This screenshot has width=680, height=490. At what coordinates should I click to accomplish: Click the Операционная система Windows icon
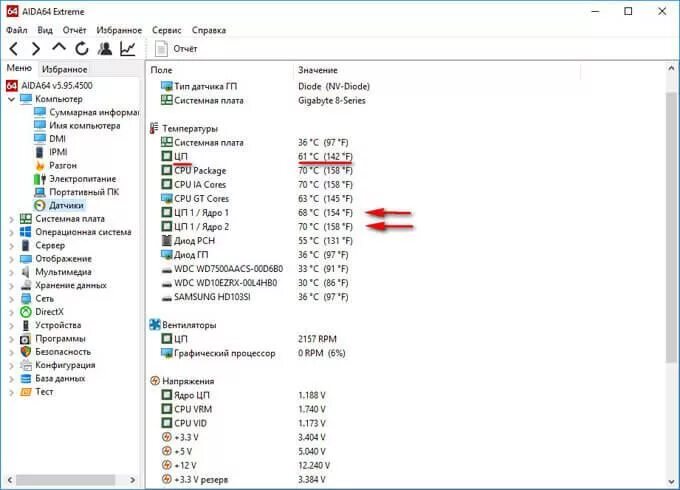(26, 232)
